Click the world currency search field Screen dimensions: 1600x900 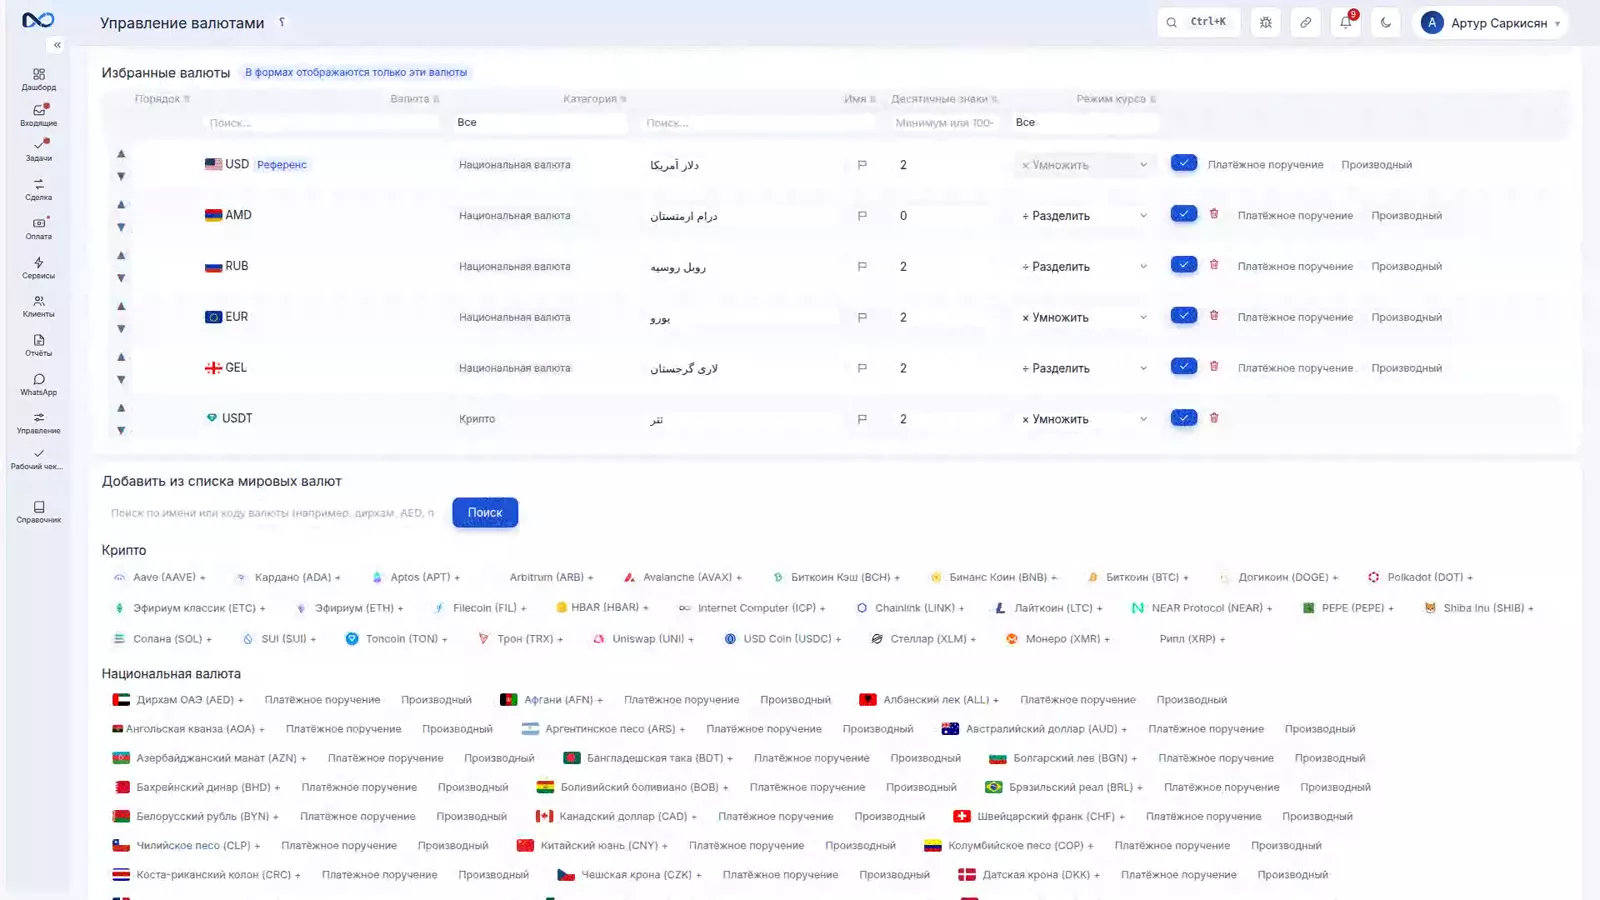pos(272,513)
